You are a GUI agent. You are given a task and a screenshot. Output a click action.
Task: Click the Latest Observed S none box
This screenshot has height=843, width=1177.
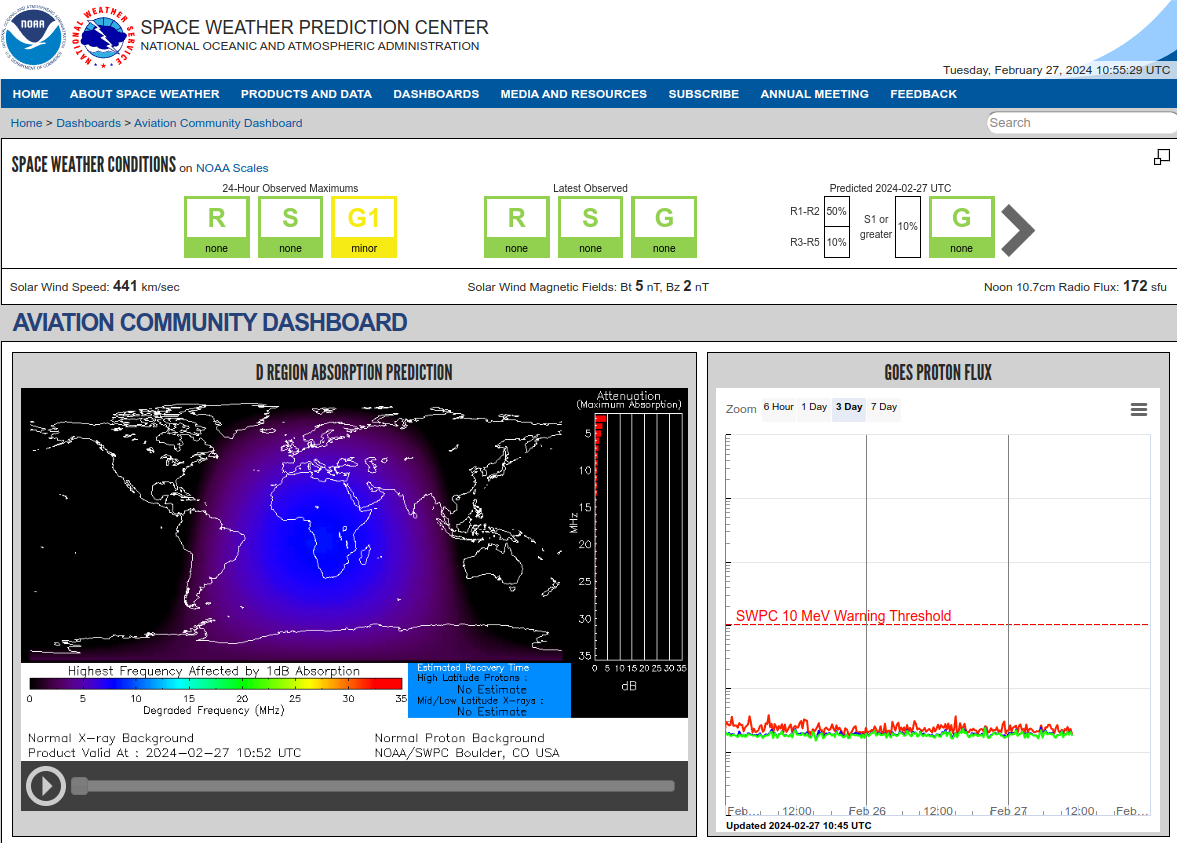590,227
